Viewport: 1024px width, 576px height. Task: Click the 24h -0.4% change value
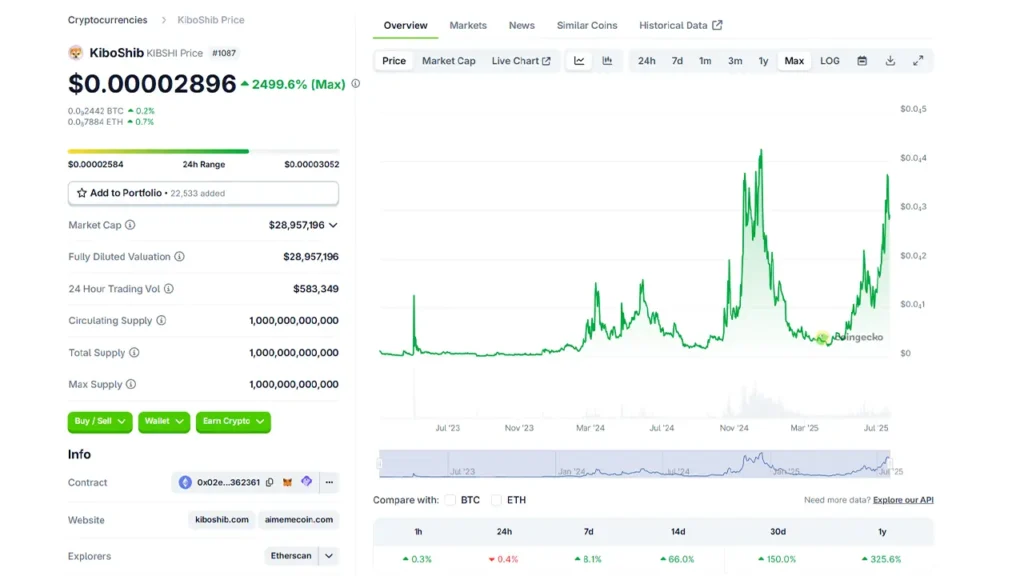tap(504, 560)
